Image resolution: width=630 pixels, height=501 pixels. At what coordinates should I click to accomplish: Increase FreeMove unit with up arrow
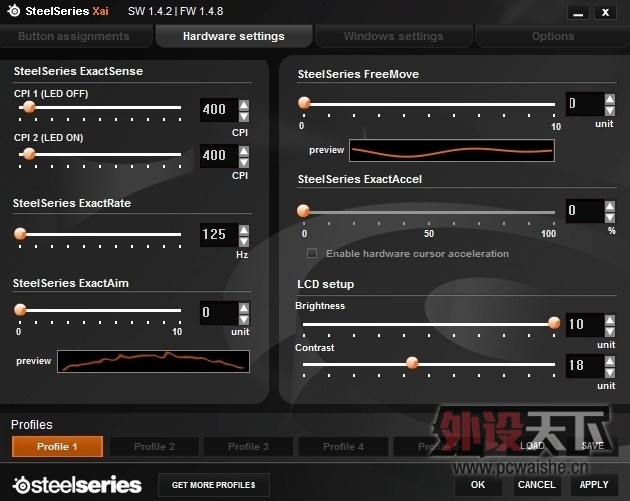(610, 99)
